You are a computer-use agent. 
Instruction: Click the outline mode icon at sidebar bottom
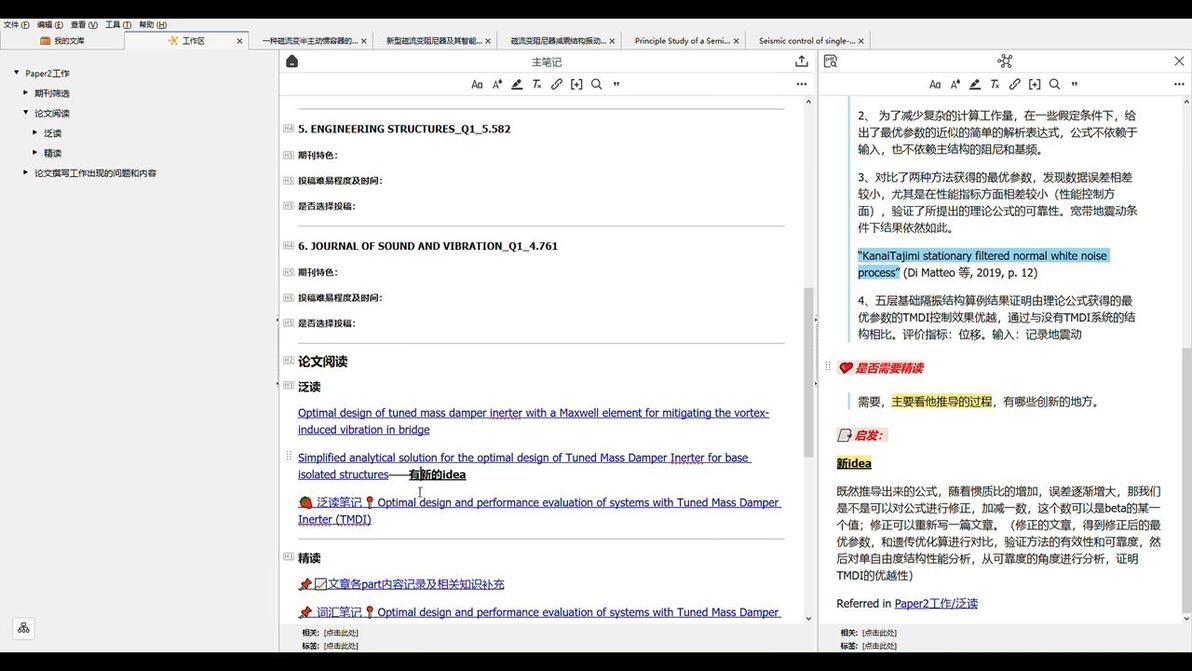(24, 628)
